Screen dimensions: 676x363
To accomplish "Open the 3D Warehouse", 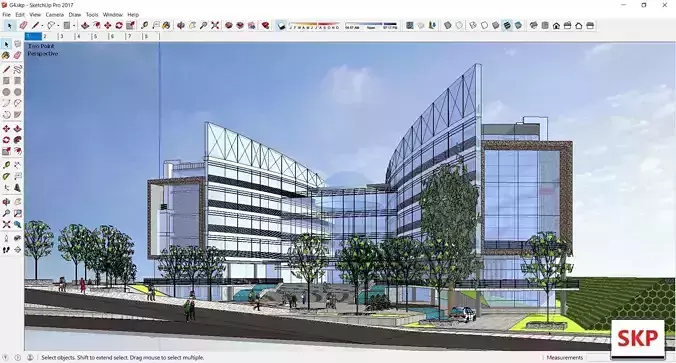I will pyautogui.click(x=229, y=25).
